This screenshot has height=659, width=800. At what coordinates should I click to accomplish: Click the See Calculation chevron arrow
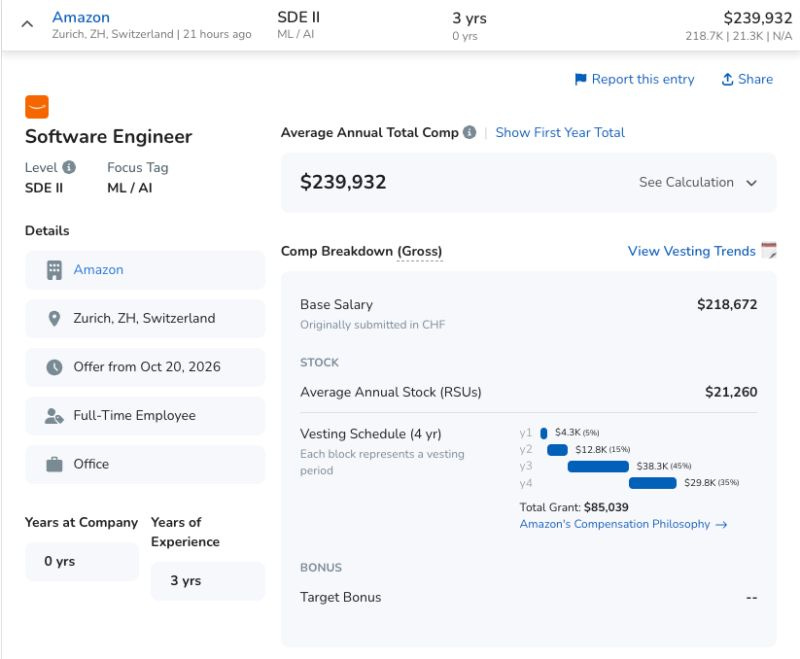point(751,183)
